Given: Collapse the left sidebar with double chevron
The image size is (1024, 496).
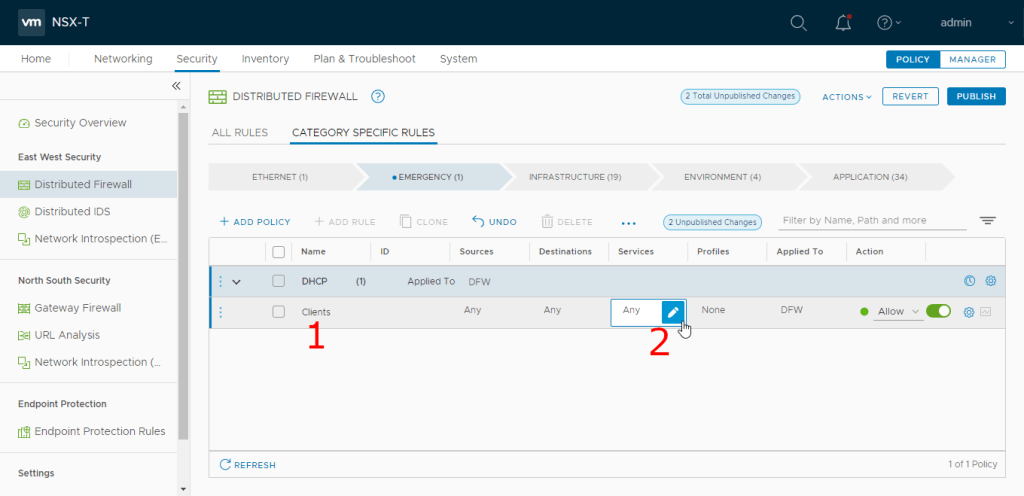Looking at the screenshot, I should coord(176,86).
